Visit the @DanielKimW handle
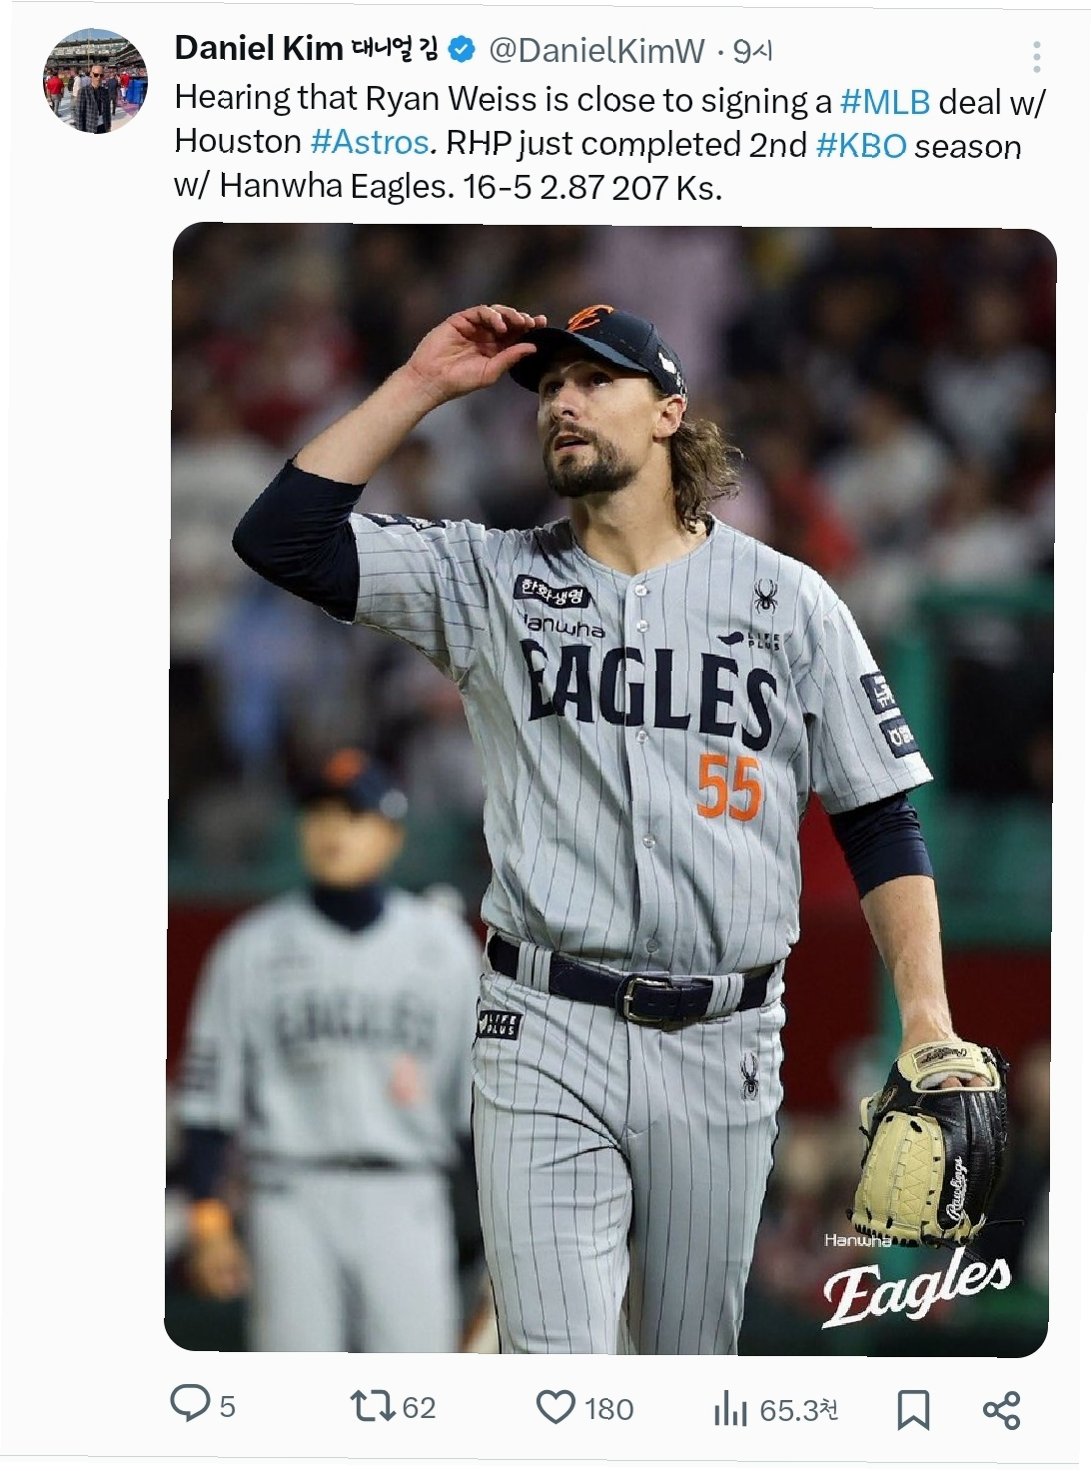This screenshot has width=1091, height=1471. pyautogui.click(x=596, y=51)
